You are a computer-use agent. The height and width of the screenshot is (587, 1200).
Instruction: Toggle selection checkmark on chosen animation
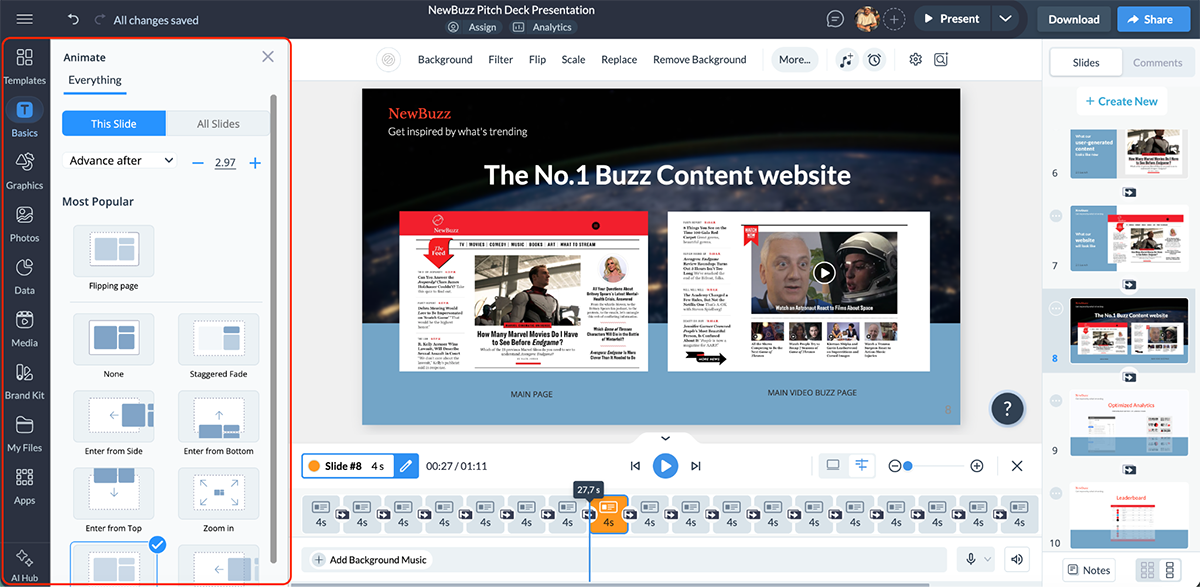click(x=156, y=545)
